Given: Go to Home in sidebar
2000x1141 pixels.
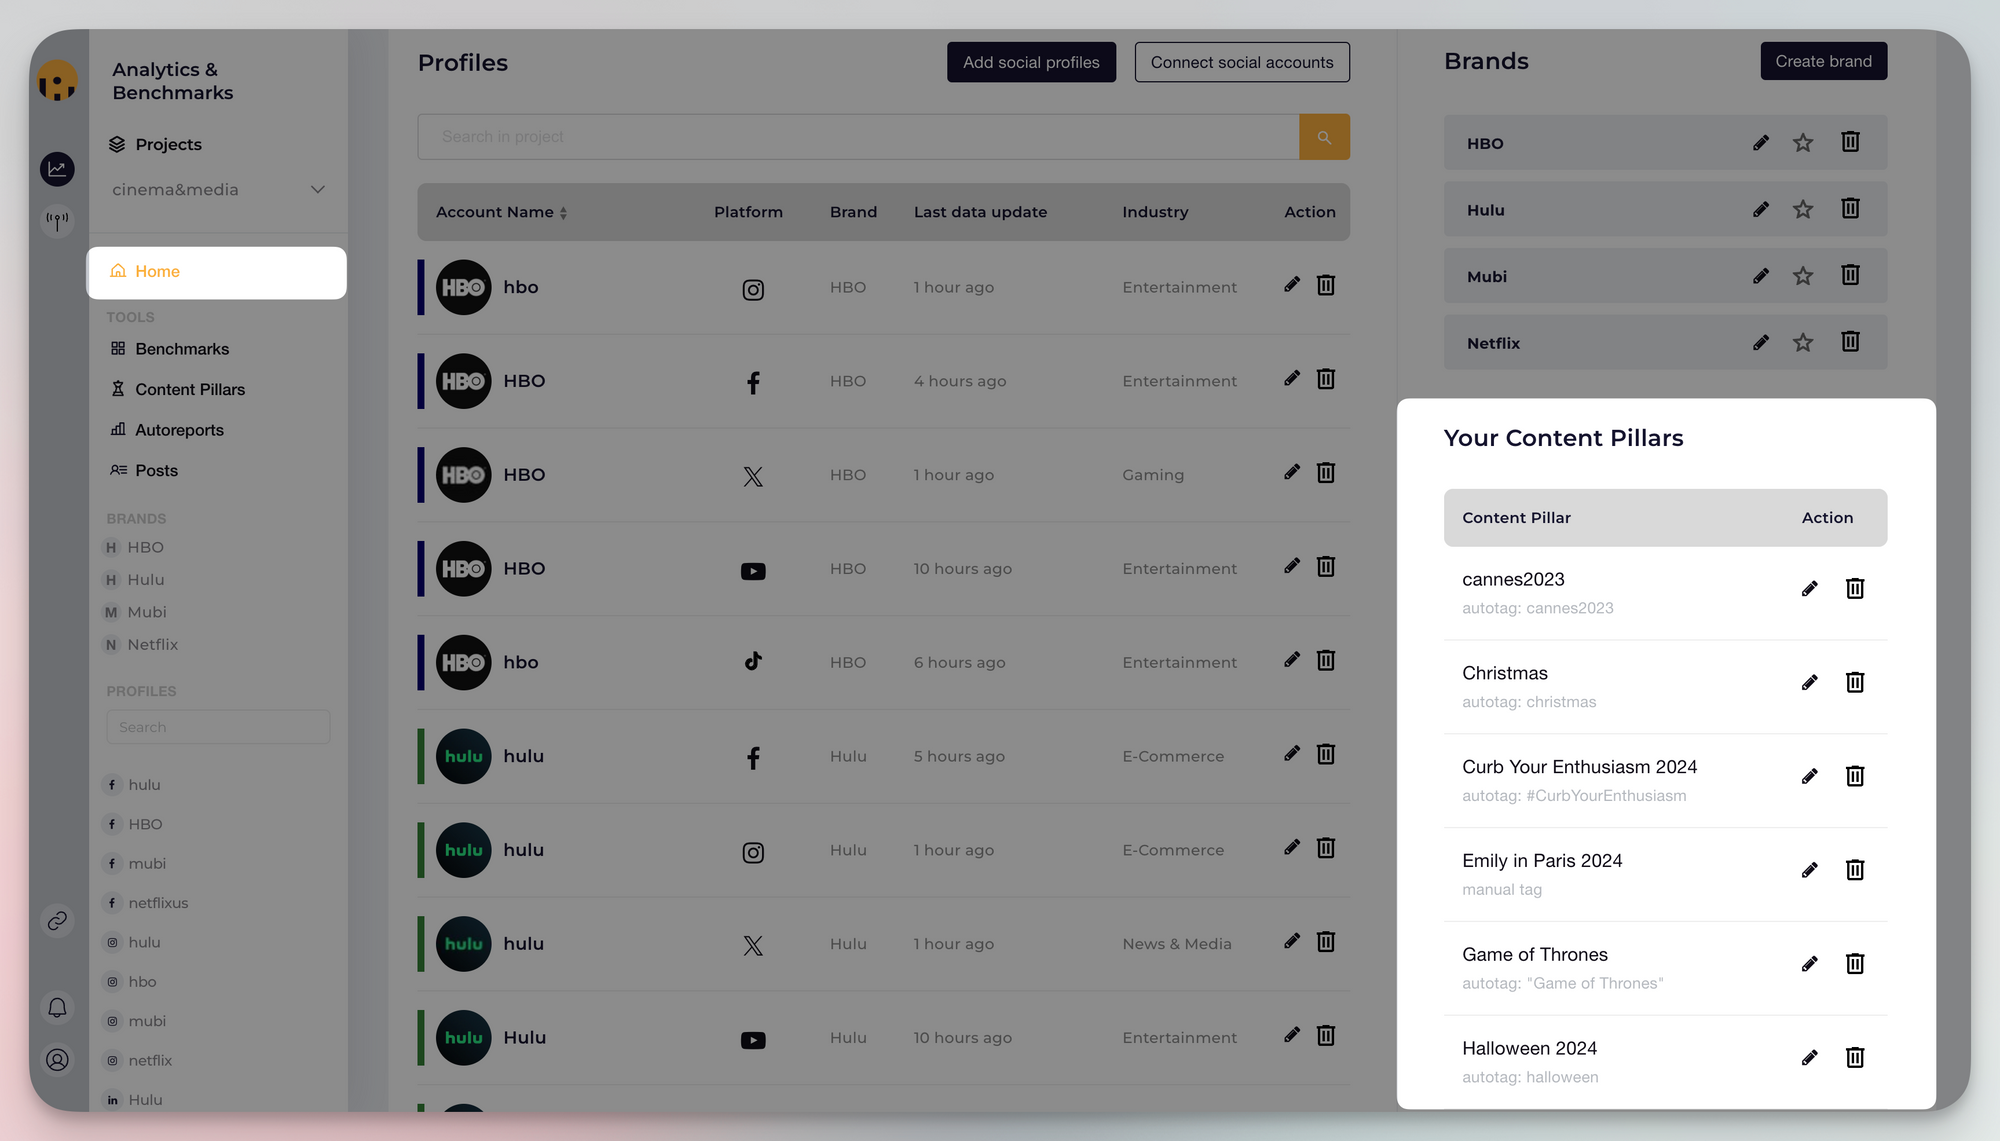Looking at the screenshot, I should pyautogui.click(x=217, y=272).
